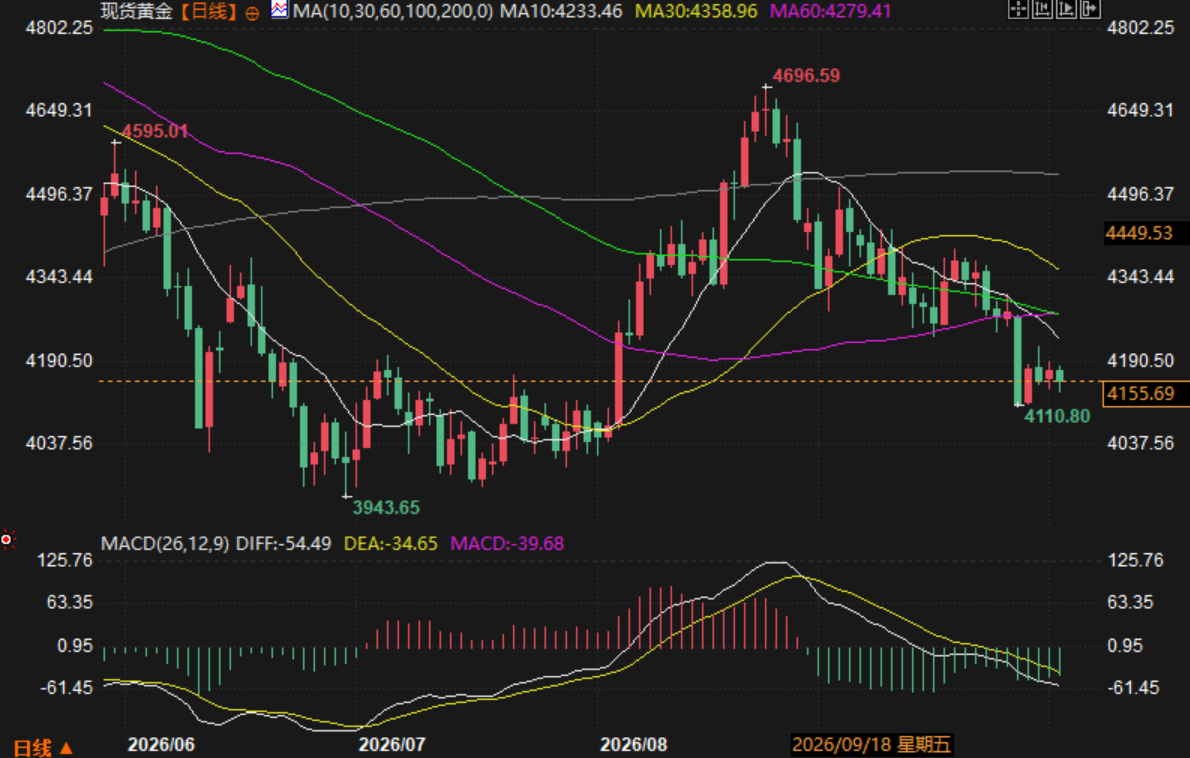Click the red sun-shaped marker left of MACD panel
This screenshot has height=758, width=1190.
pos(7,539)
